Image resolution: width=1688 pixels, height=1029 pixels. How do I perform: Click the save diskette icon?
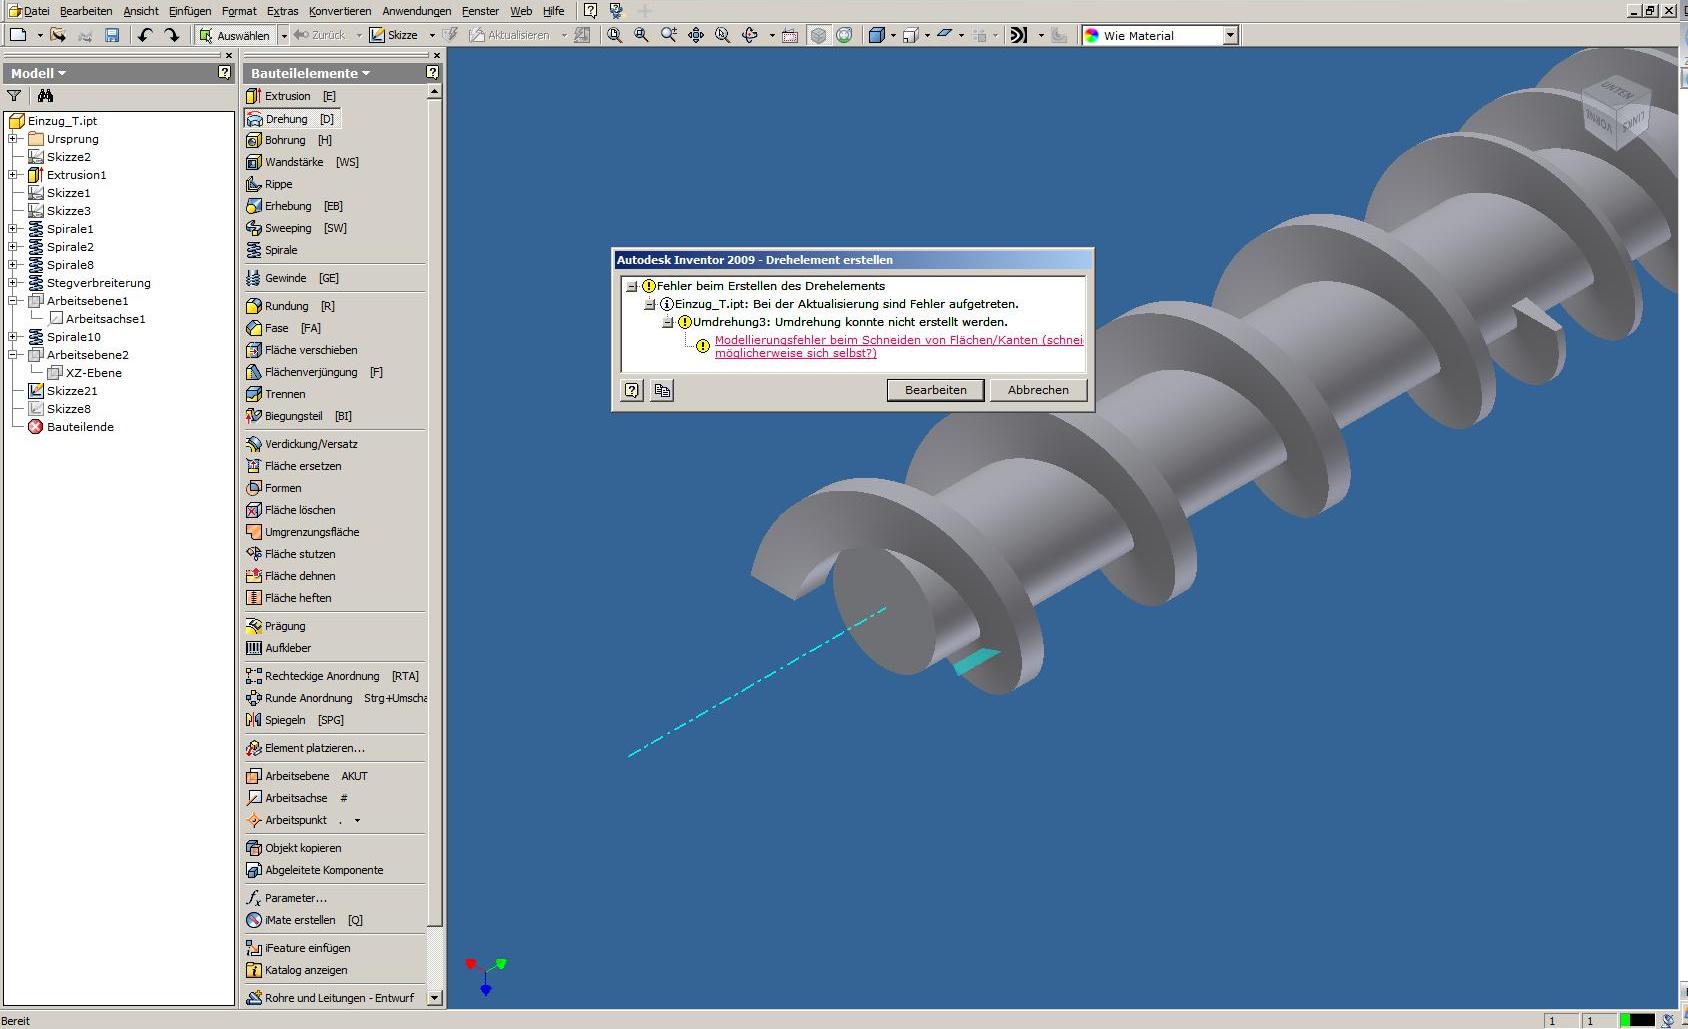(112, 35)
